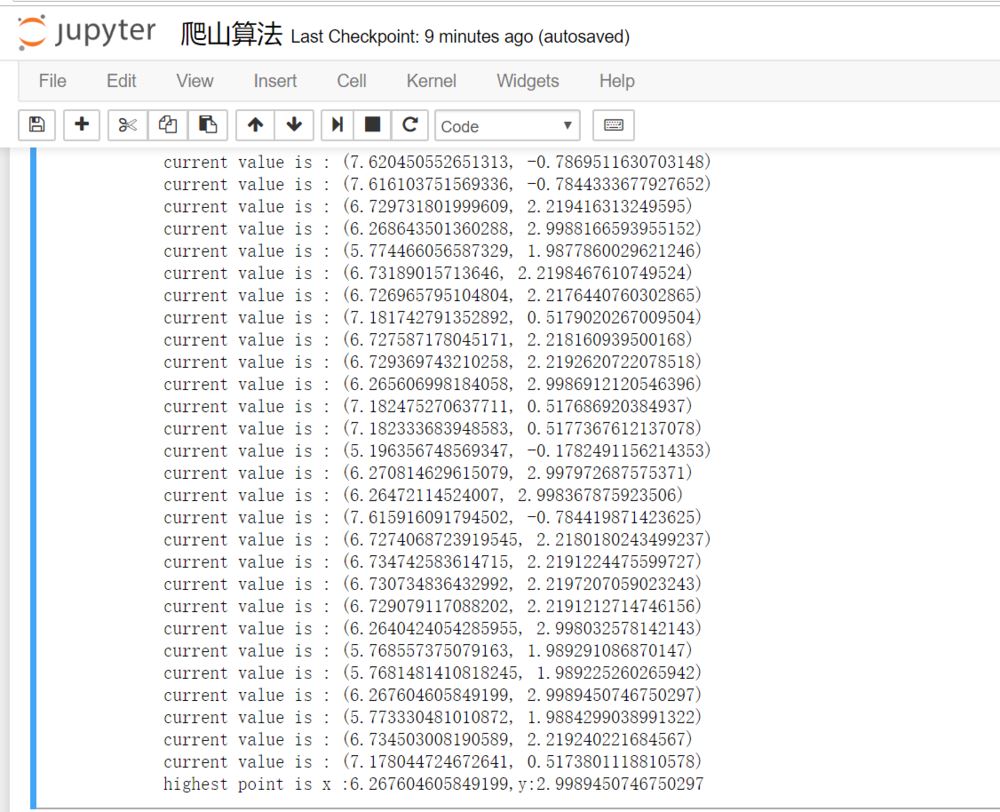Screen dimensions: 1000x812
Task: Click output line with 7.615916091794502
Action: [x=432, y=517]
